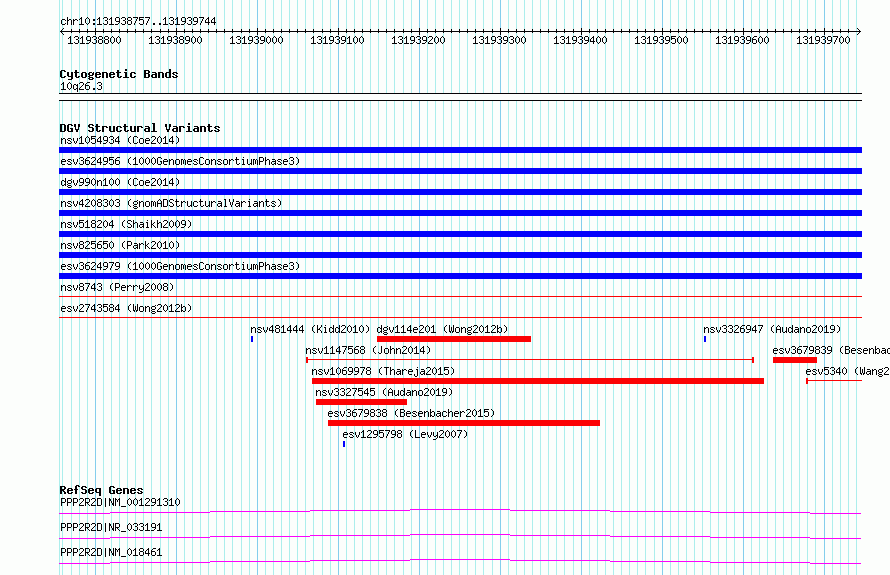890x575 pixels.
Task: Click nsv1069978 (Thareja2015) label
Action: click(383, 371)
